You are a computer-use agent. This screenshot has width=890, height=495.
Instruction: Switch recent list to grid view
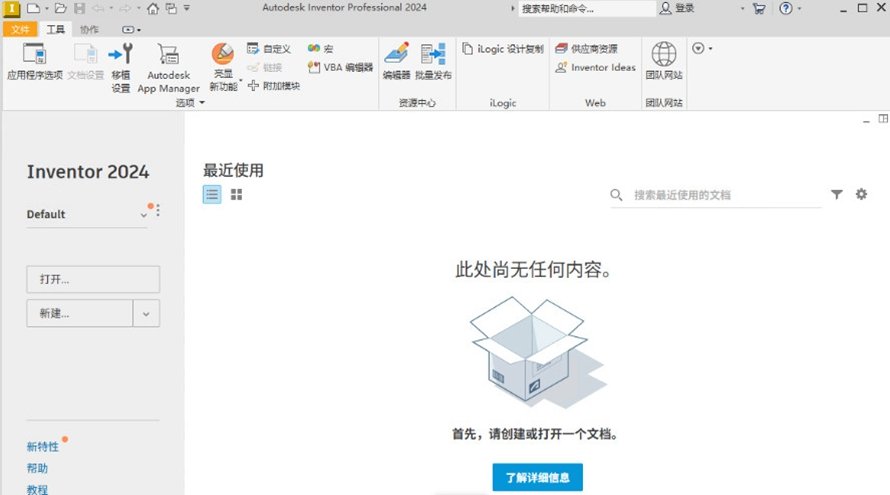coord(237,195)
